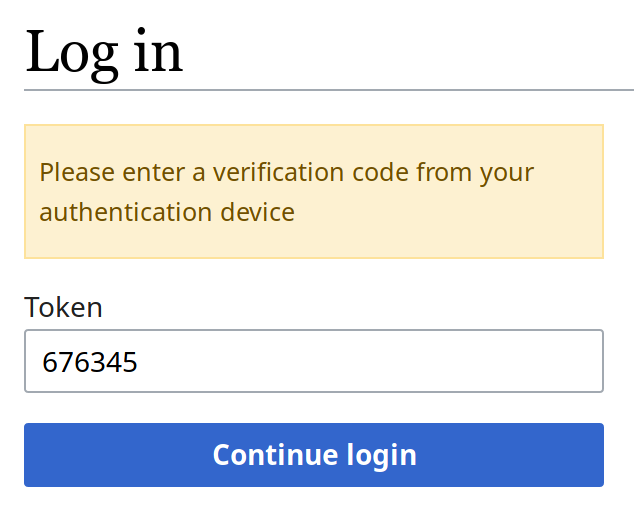This screenshot has height=514, width=634.
Task: Click the Token field label
Action: (x=63, y=307)
